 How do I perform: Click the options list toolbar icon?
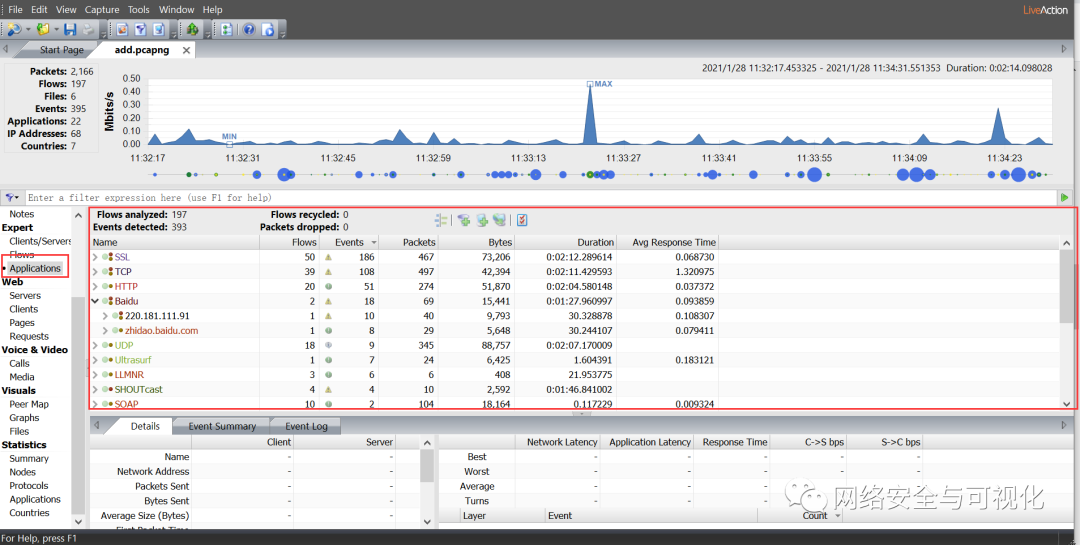click(x=227, y=29)
